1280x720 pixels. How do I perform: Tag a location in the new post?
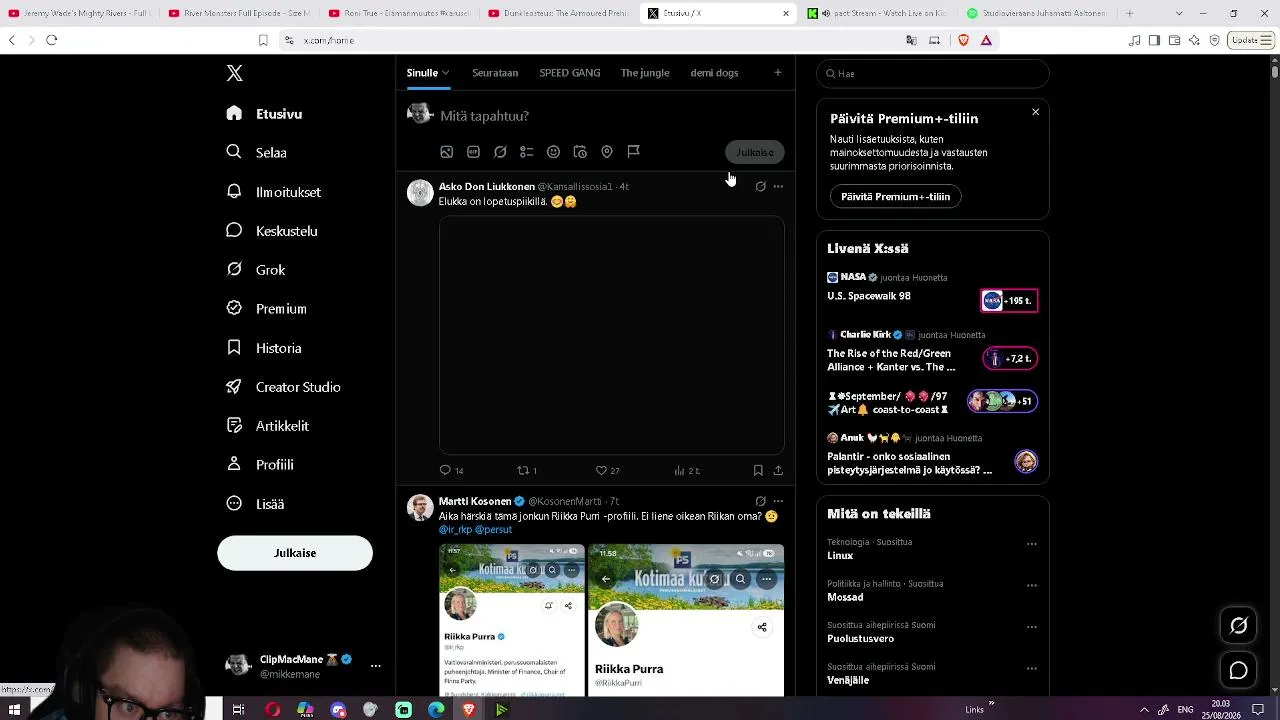pos(607,152)
